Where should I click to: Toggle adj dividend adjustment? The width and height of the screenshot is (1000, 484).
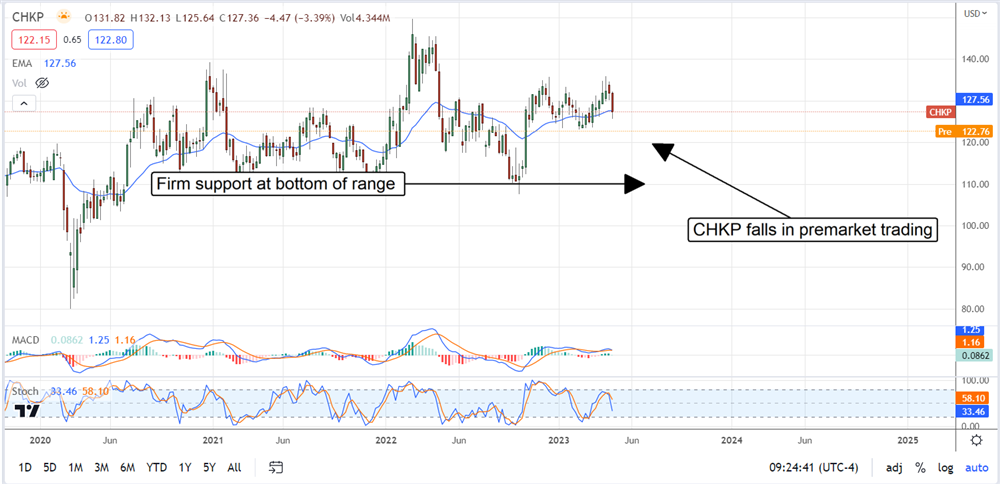point(894,467)
